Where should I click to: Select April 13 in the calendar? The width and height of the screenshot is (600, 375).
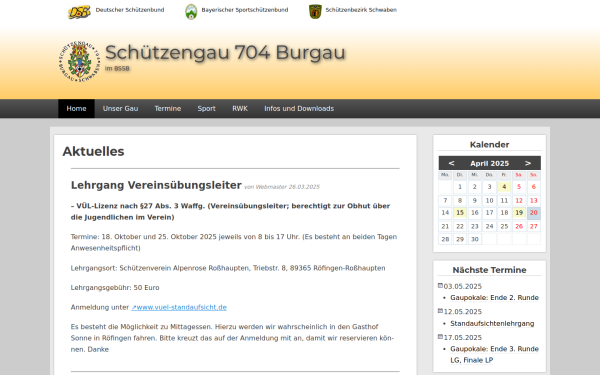[x=534, y=201]
